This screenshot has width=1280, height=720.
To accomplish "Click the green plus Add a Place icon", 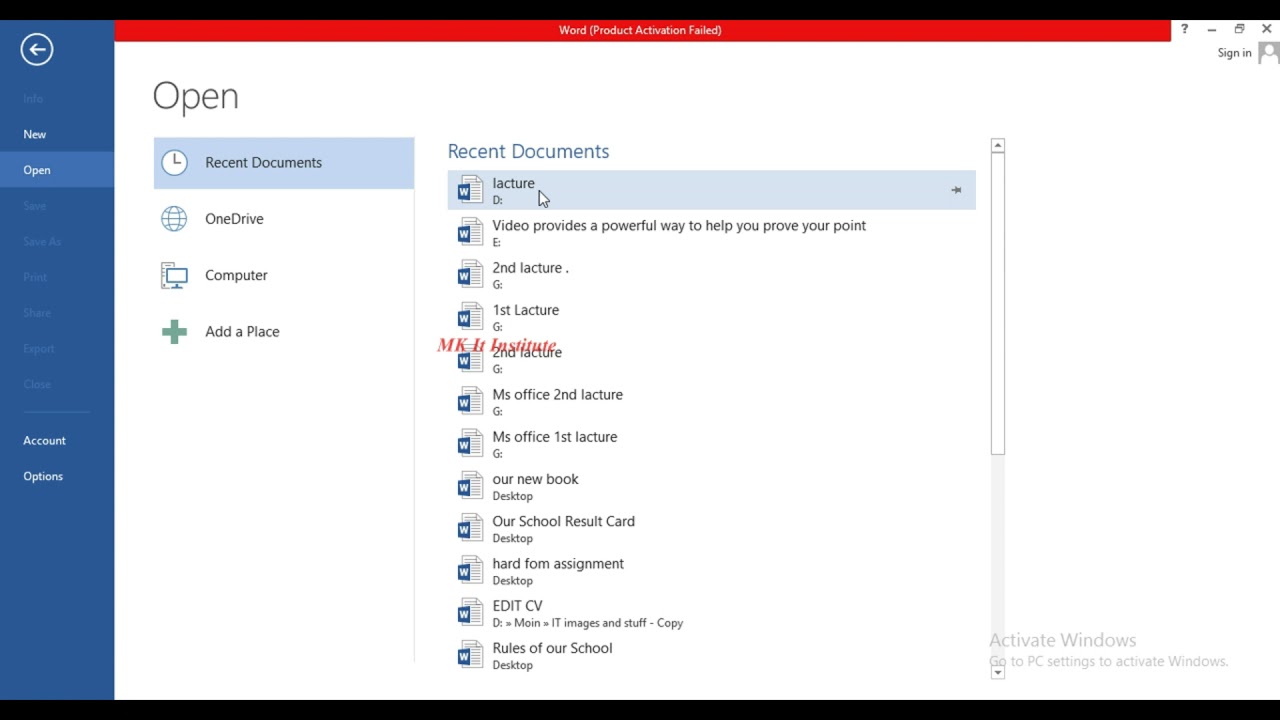I will pos(174,332).
